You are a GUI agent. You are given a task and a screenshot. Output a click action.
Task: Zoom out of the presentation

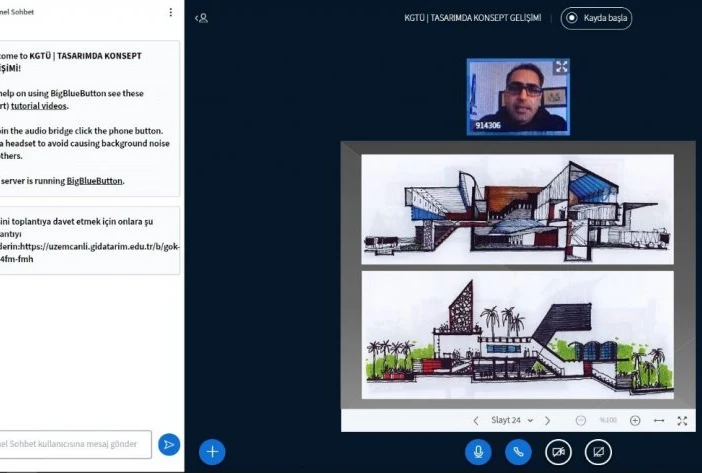pos(581,421)
